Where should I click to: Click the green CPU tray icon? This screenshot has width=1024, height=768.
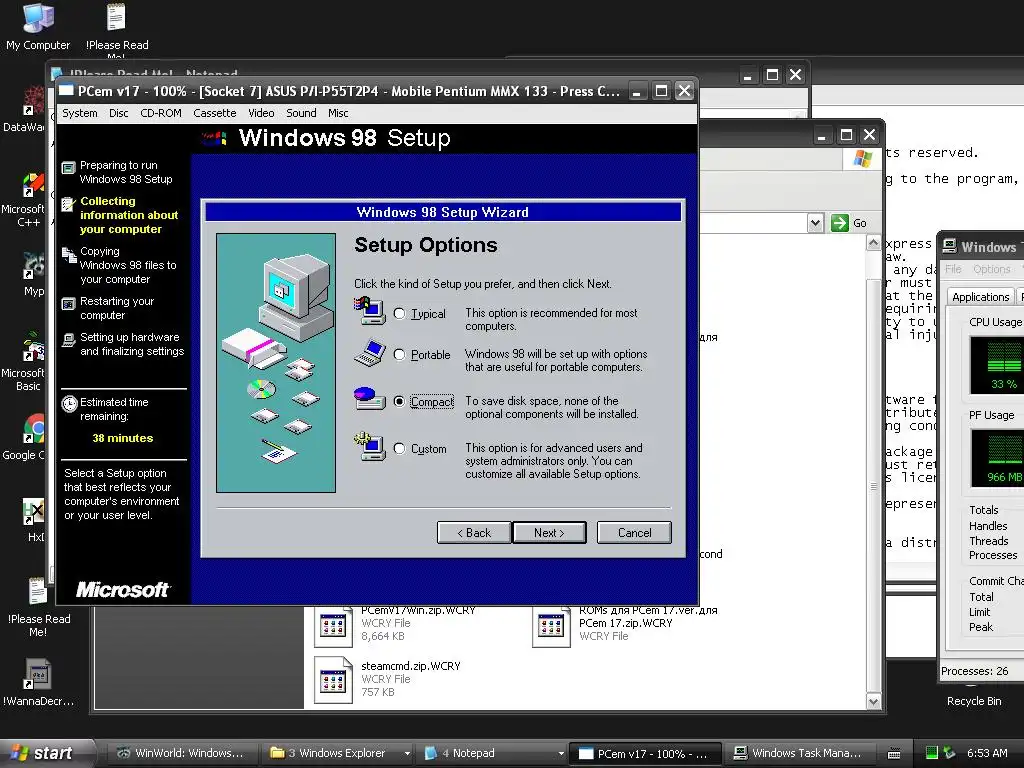click(x=931, y=753)
